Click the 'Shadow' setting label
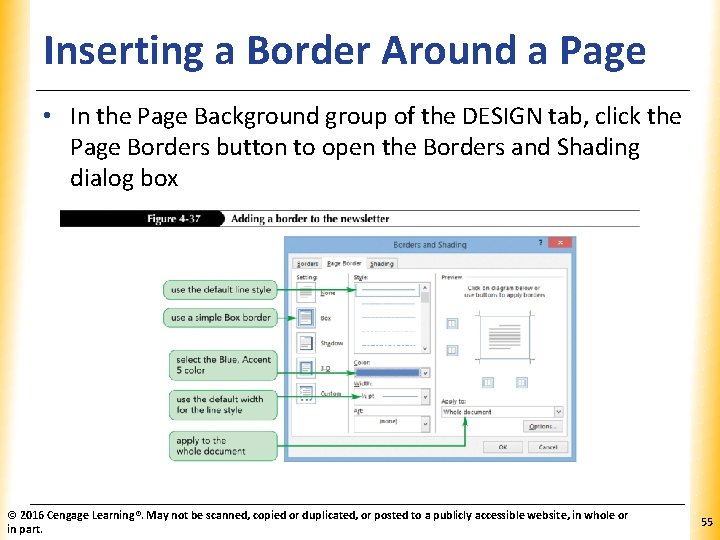Viewport: 720px width, 540px height. (x=332, y=343)
